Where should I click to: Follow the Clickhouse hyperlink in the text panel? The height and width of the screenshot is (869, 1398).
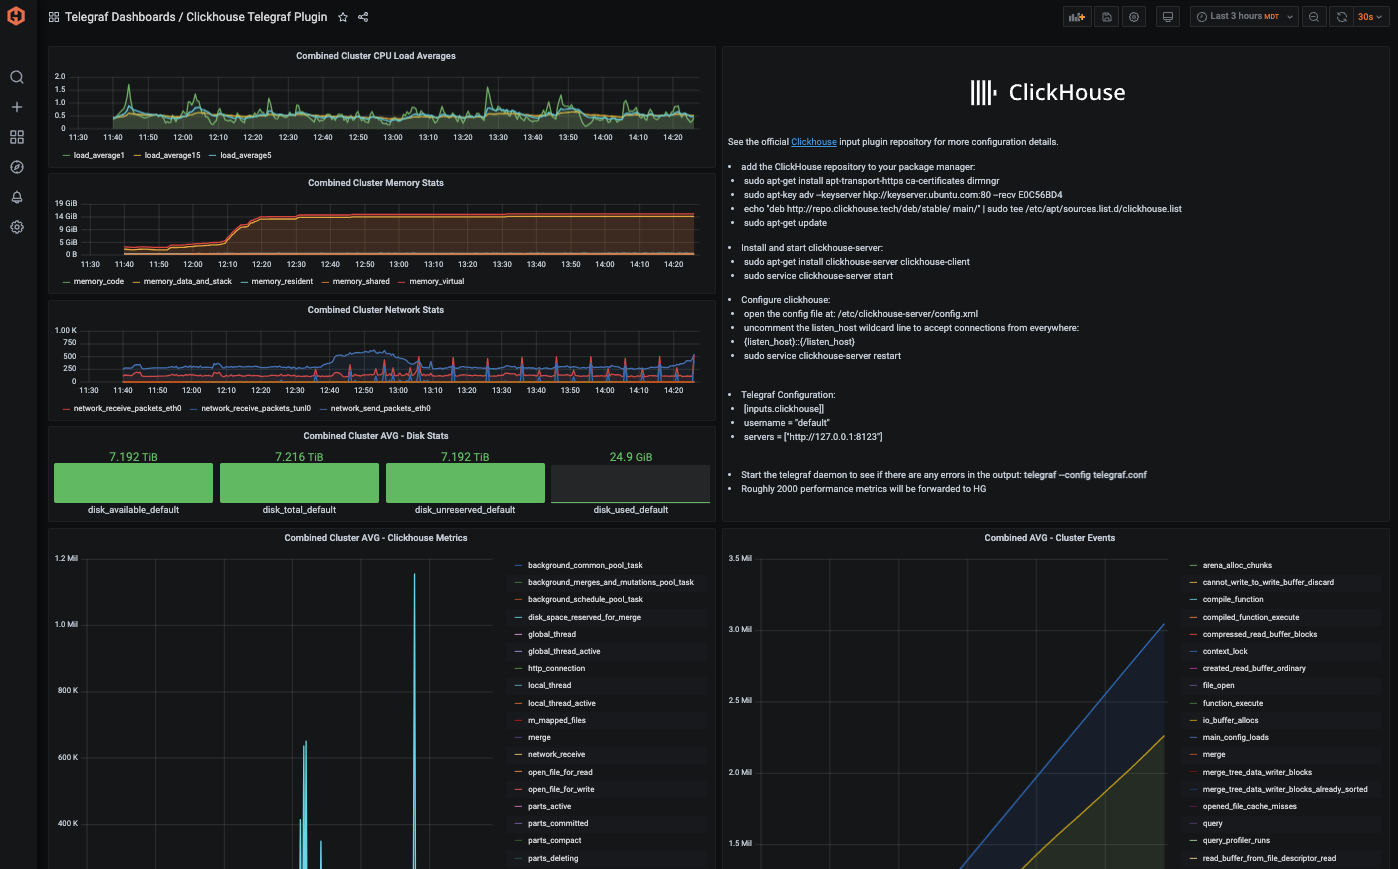coord(814,142)
